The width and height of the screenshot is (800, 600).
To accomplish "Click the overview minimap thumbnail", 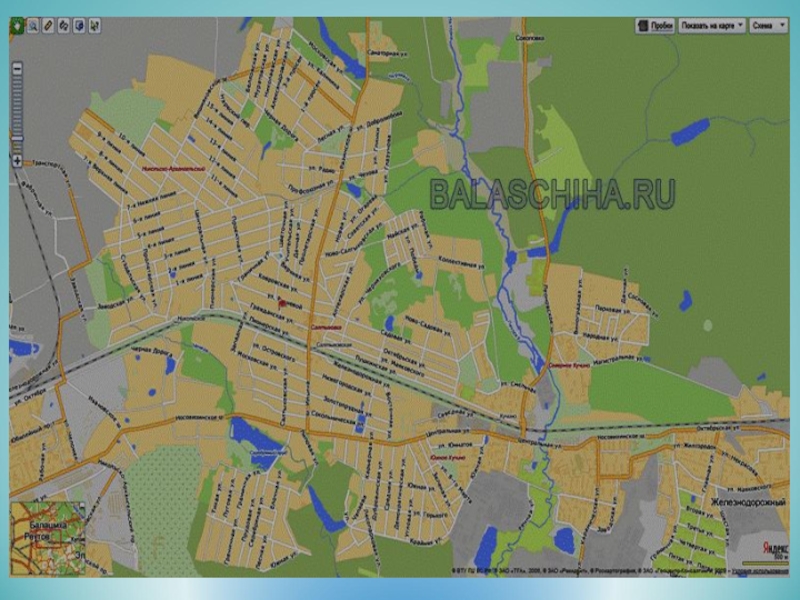I will [x=47, y=539].
